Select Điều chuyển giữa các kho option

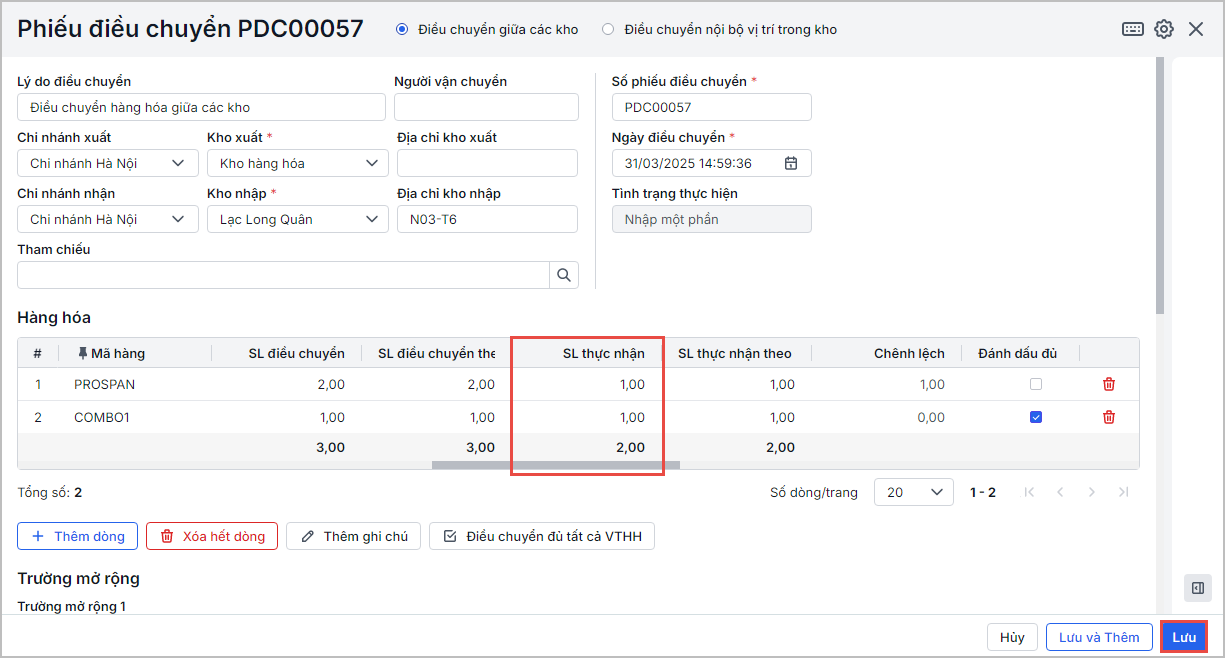click(402, 29)
